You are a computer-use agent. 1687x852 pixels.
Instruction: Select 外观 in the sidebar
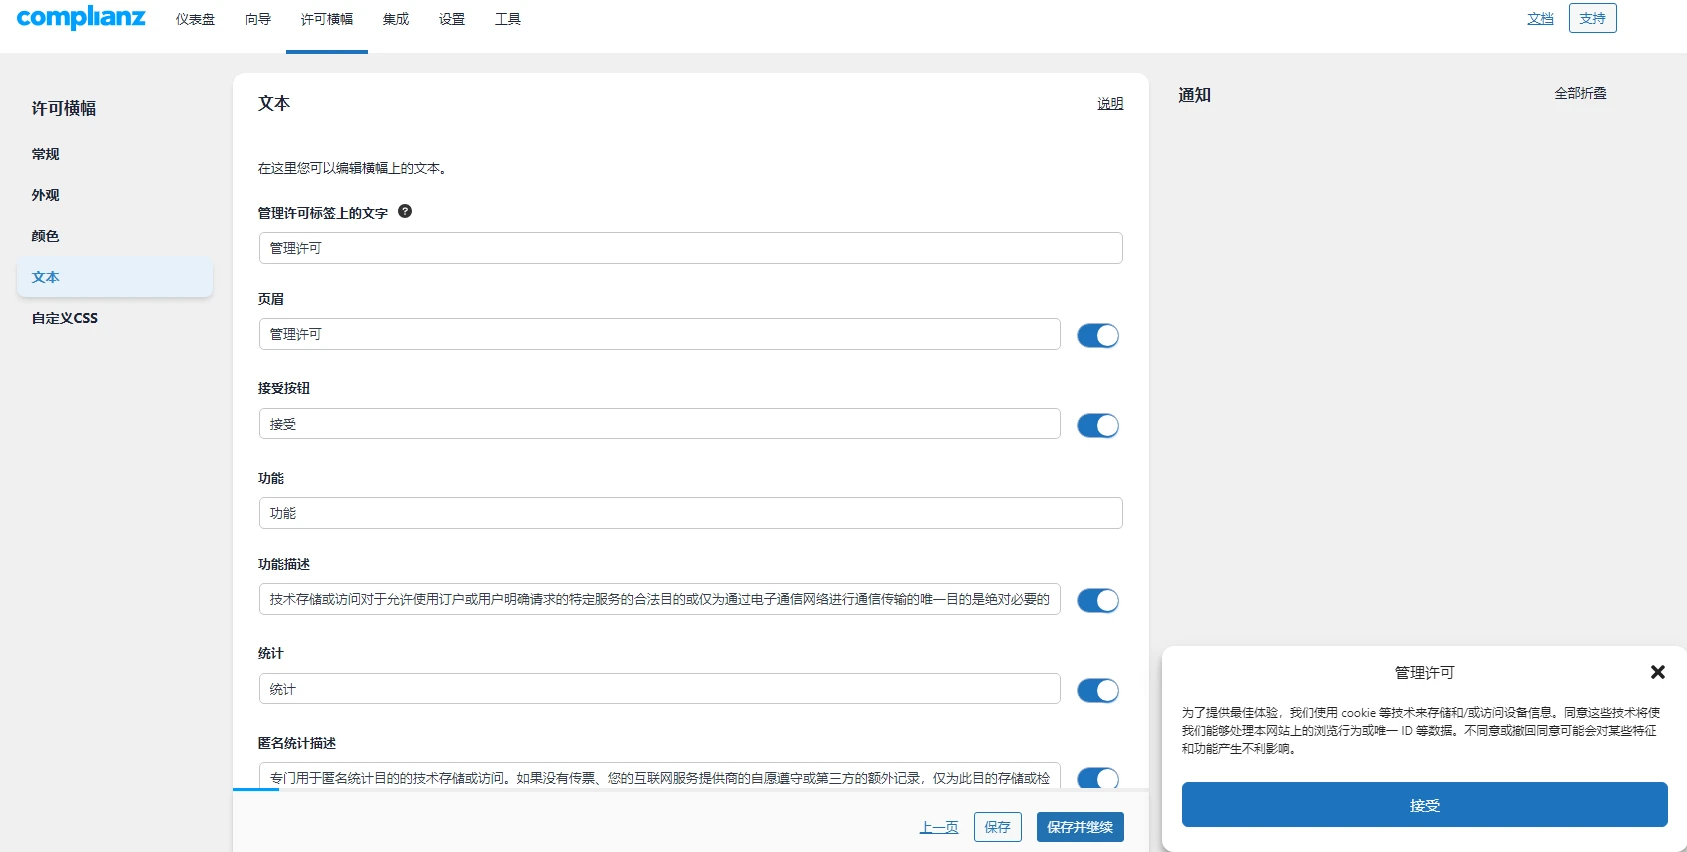click(x=45, y=195)
